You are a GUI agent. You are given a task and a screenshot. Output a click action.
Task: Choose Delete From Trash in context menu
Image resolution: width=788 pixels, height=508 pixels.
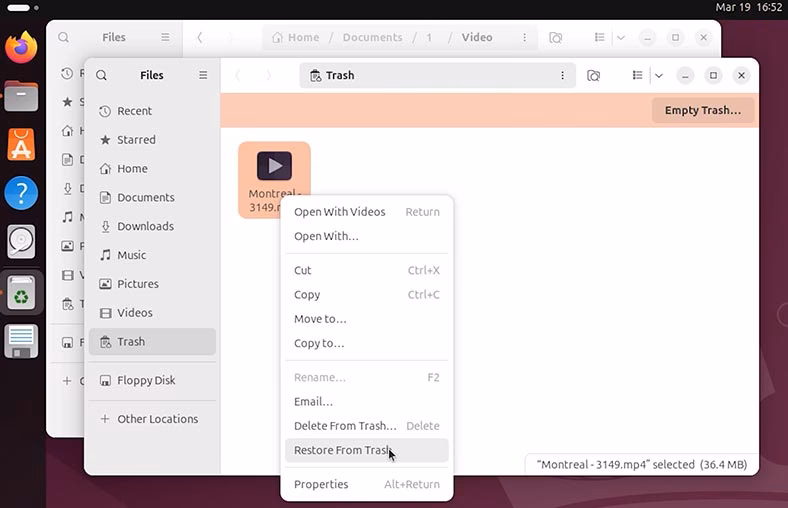345,426
